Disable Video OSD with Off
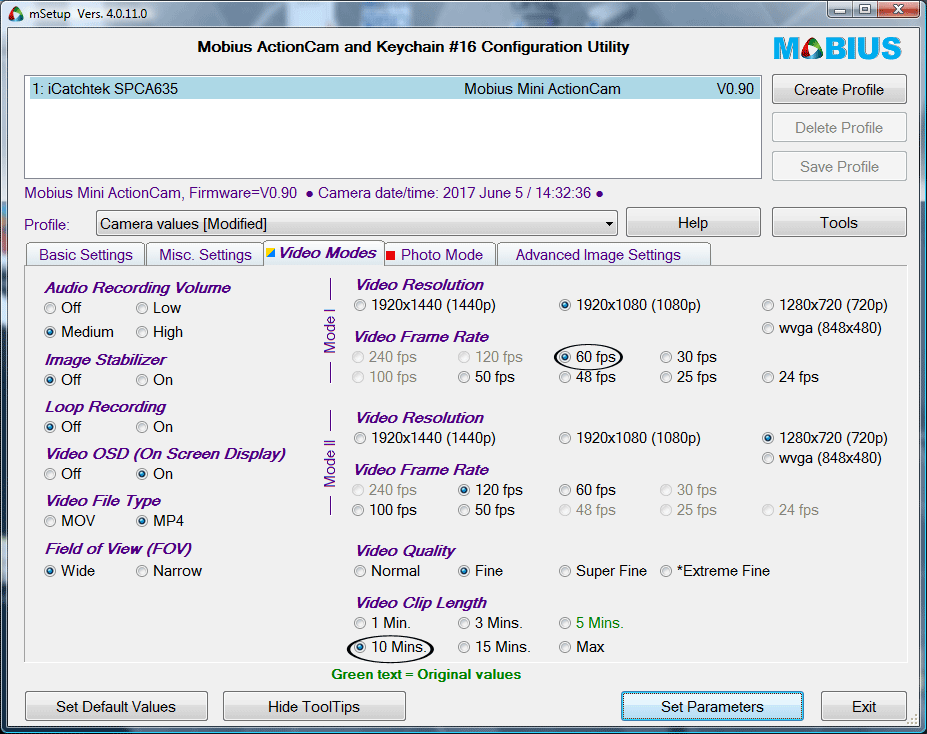The image size is (927, 734). tap(63, 474)
